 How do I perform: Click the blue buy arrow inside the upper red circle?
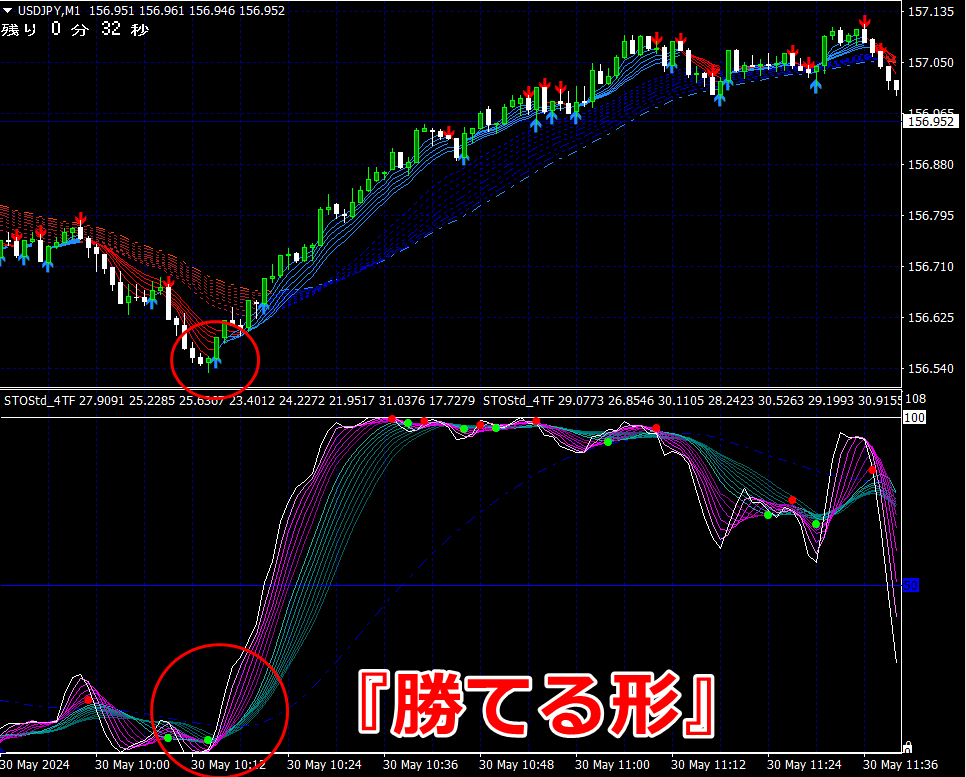[216, 362]
